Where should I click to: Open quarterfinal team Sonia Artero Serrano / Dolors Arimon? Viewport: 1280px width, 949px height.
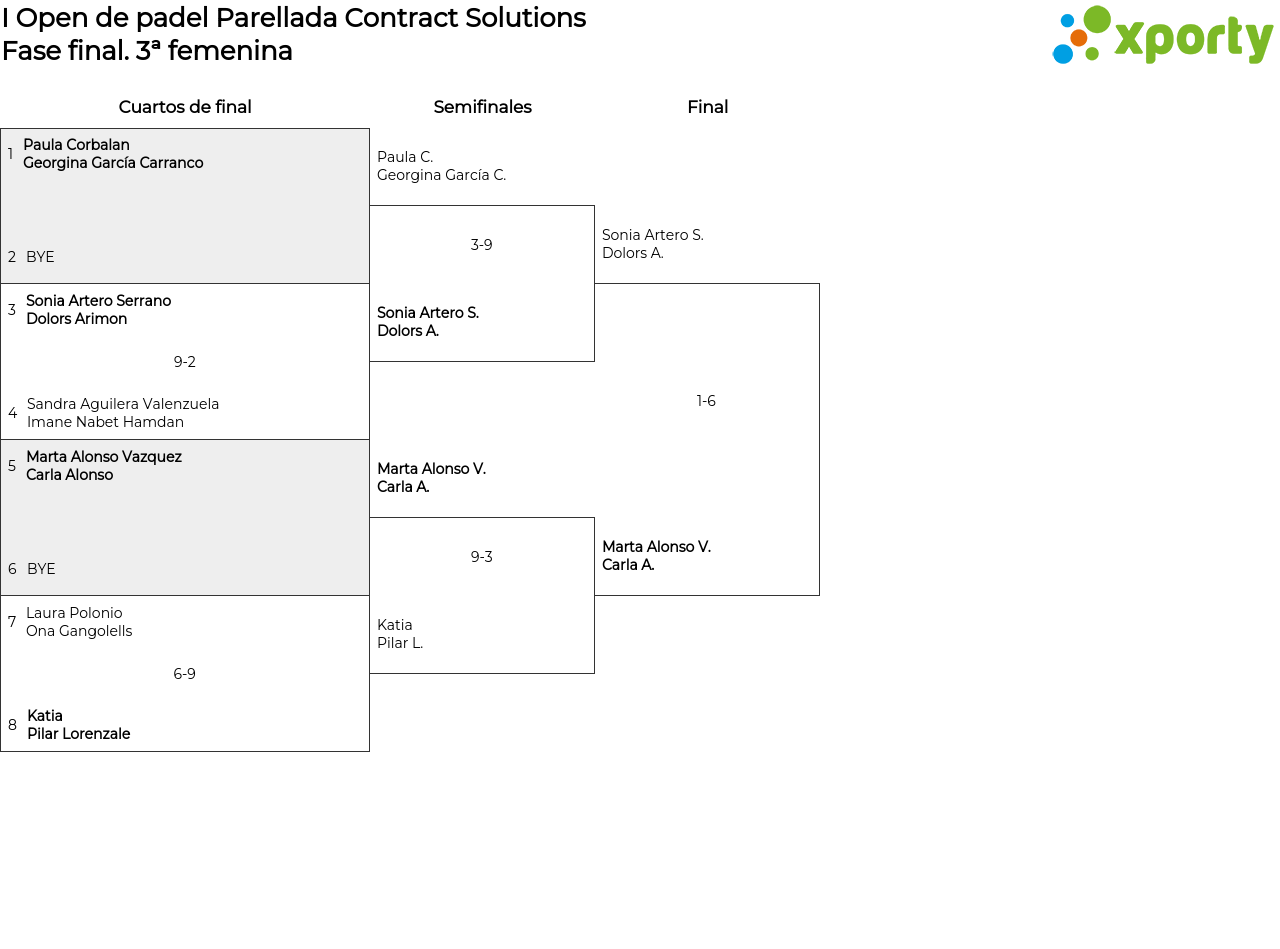98,310
